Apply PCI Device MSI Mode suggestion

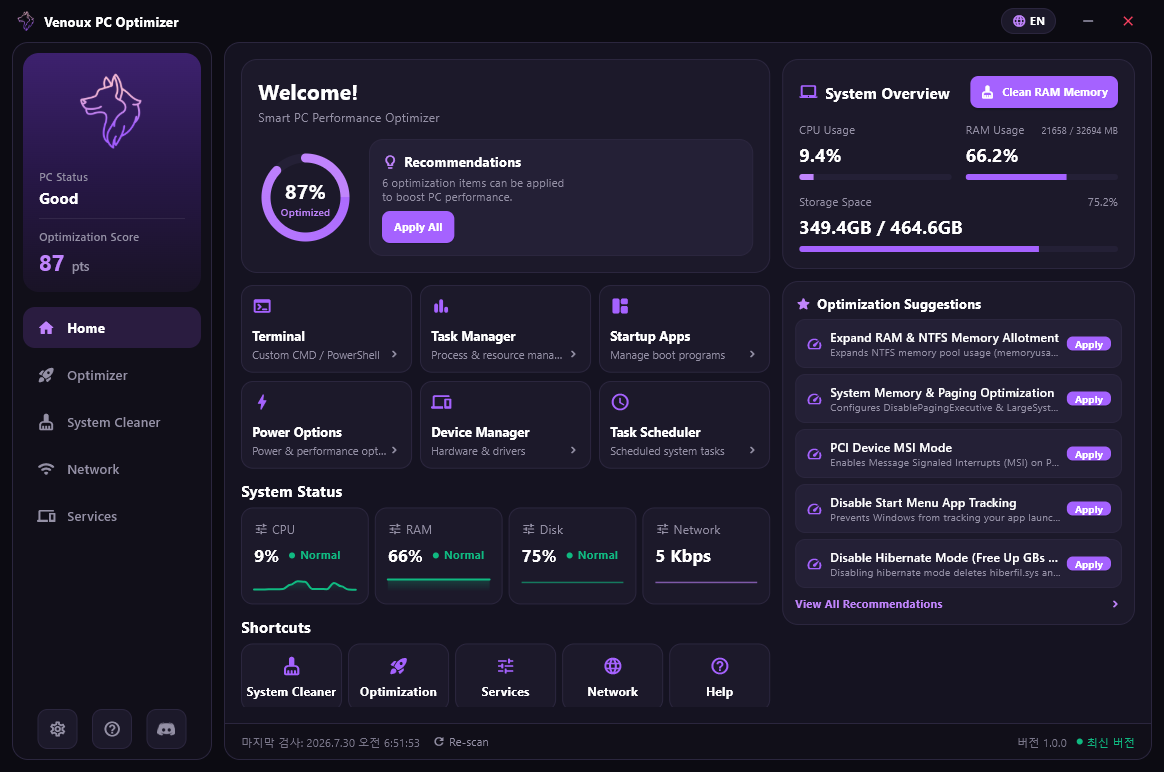click(x=1088, y=454)
